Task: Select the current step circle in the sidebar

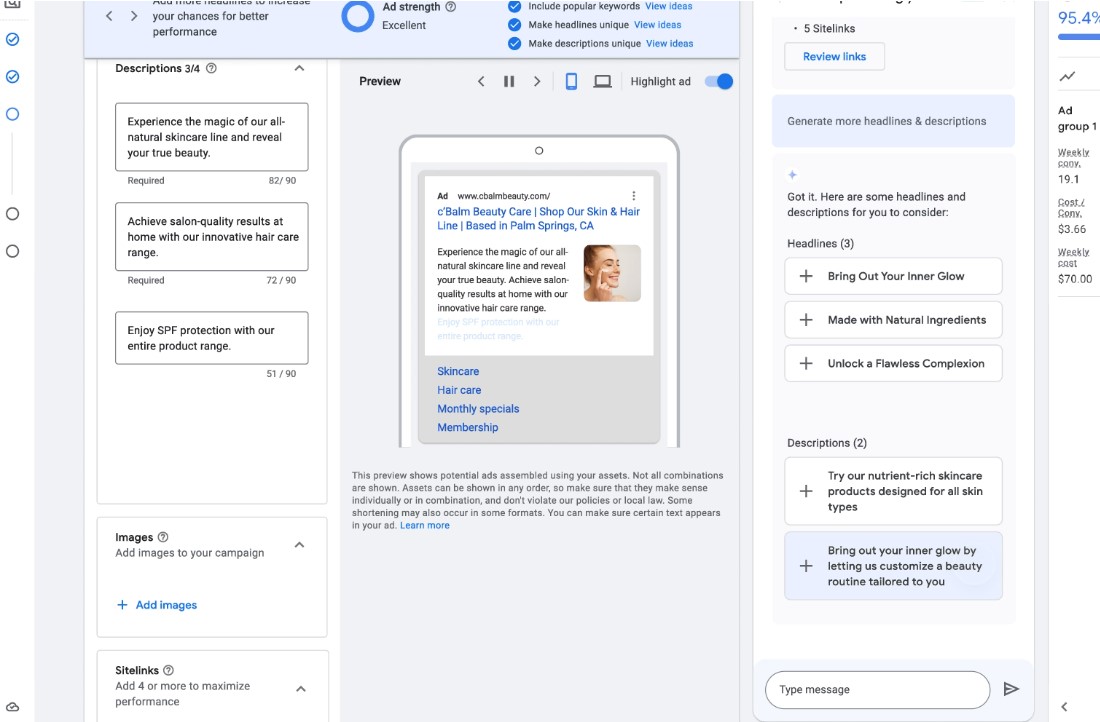Action: (x=13, y=114)
